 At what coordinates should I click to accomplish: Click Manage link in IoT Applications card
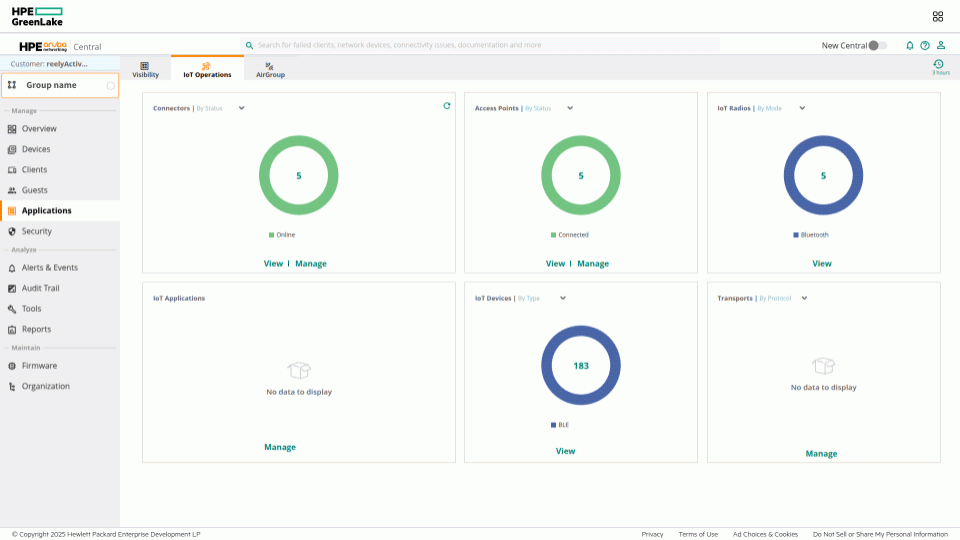coord(280,447)
